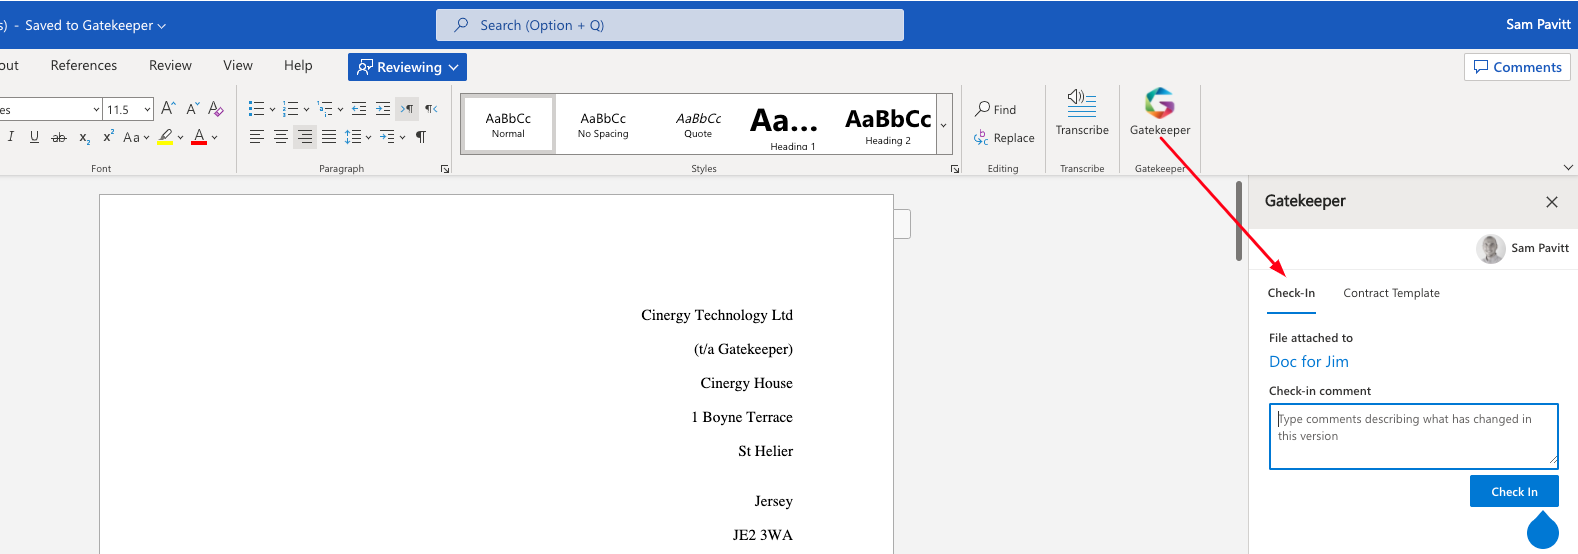Start Transcribe tool

click(1082, 112)
